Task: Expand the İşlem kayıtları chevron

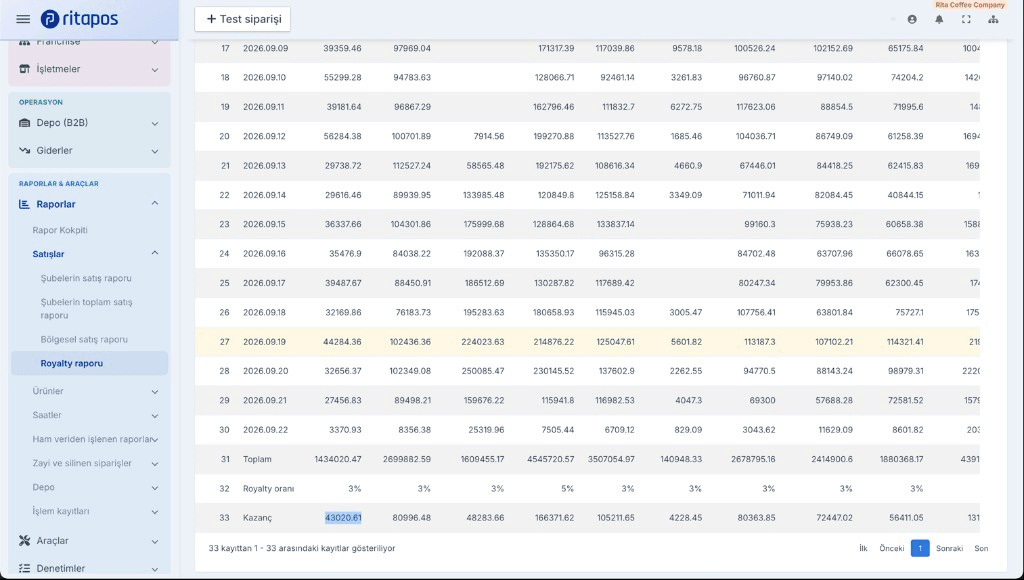Action: (x=155, y=512)
